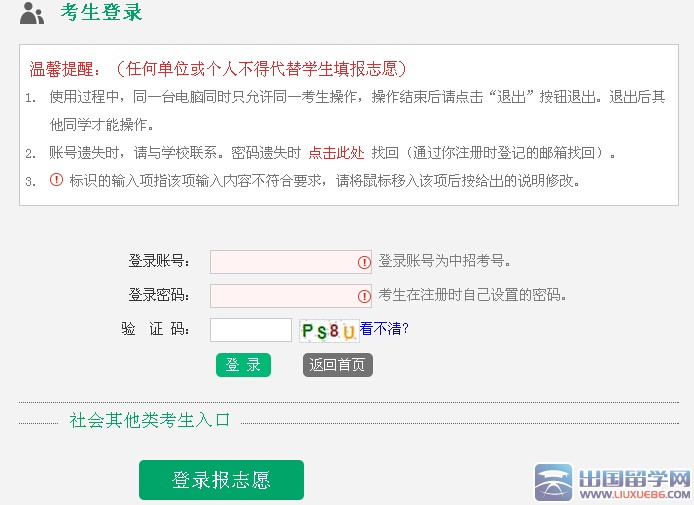Click the 登录密码 field label
The image size is (694, 505).
tap(160, 295)
